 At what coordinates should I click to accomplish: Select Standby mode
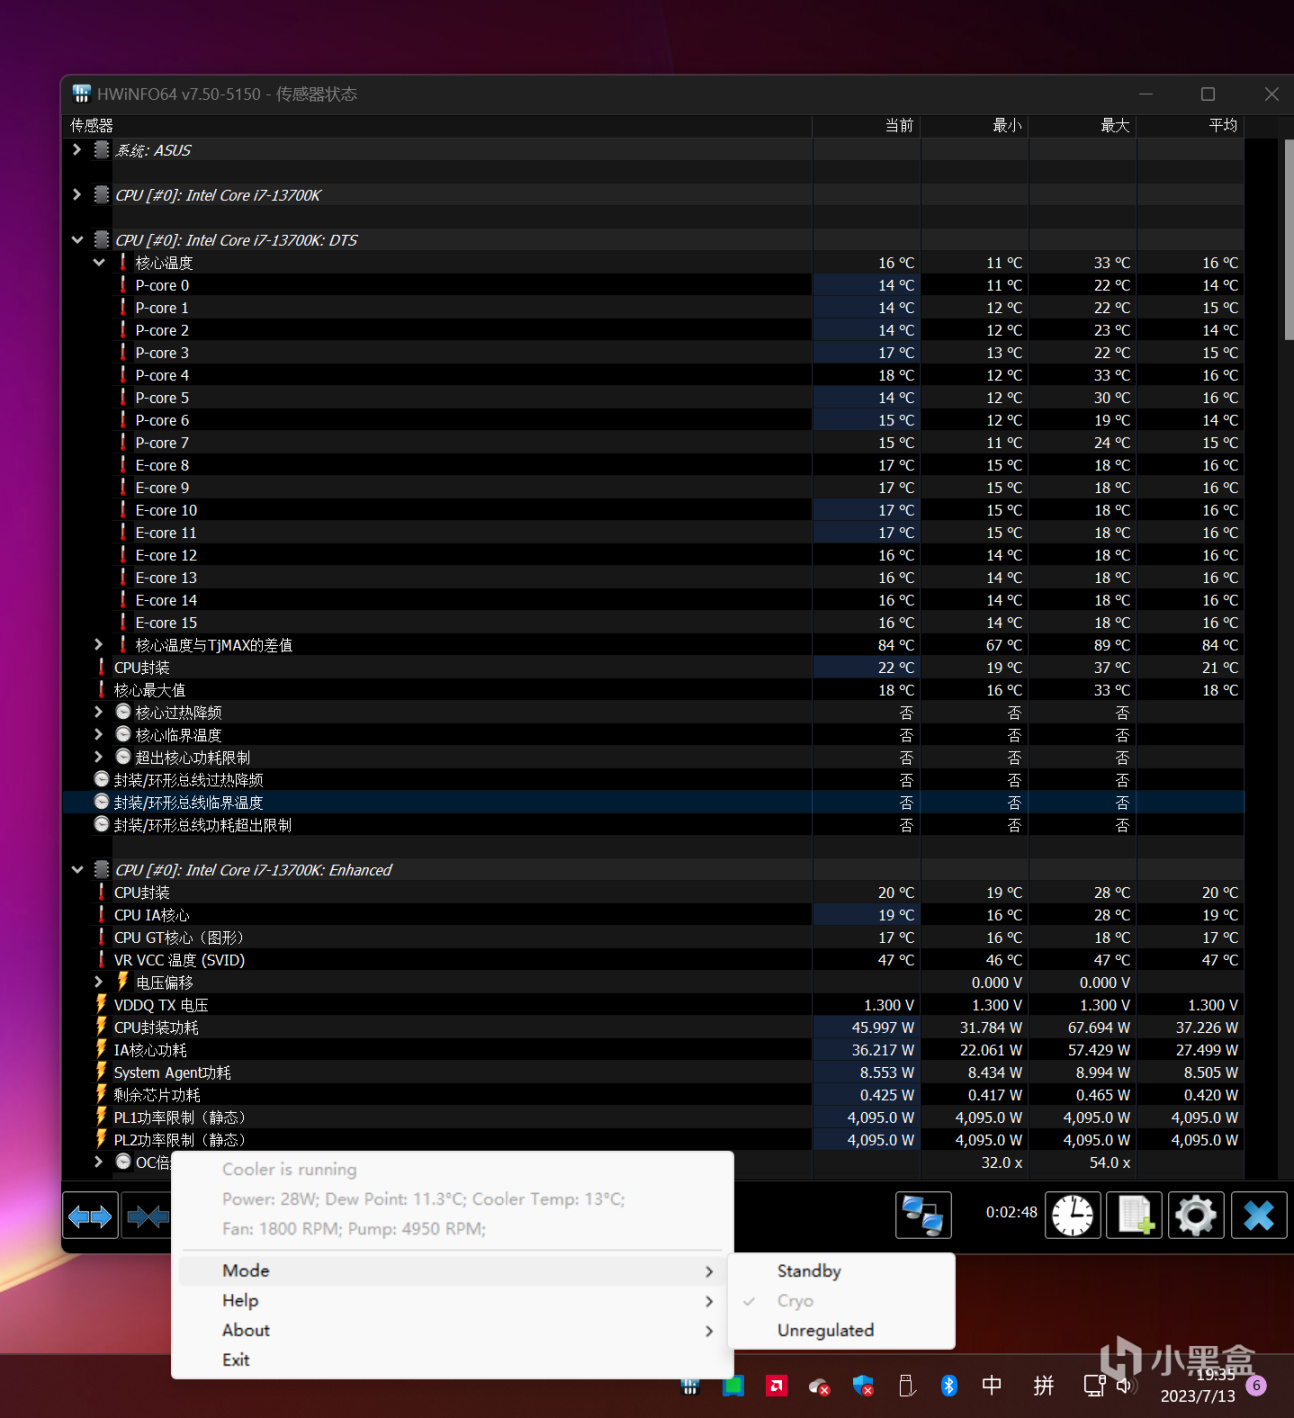click(841, 1271)
